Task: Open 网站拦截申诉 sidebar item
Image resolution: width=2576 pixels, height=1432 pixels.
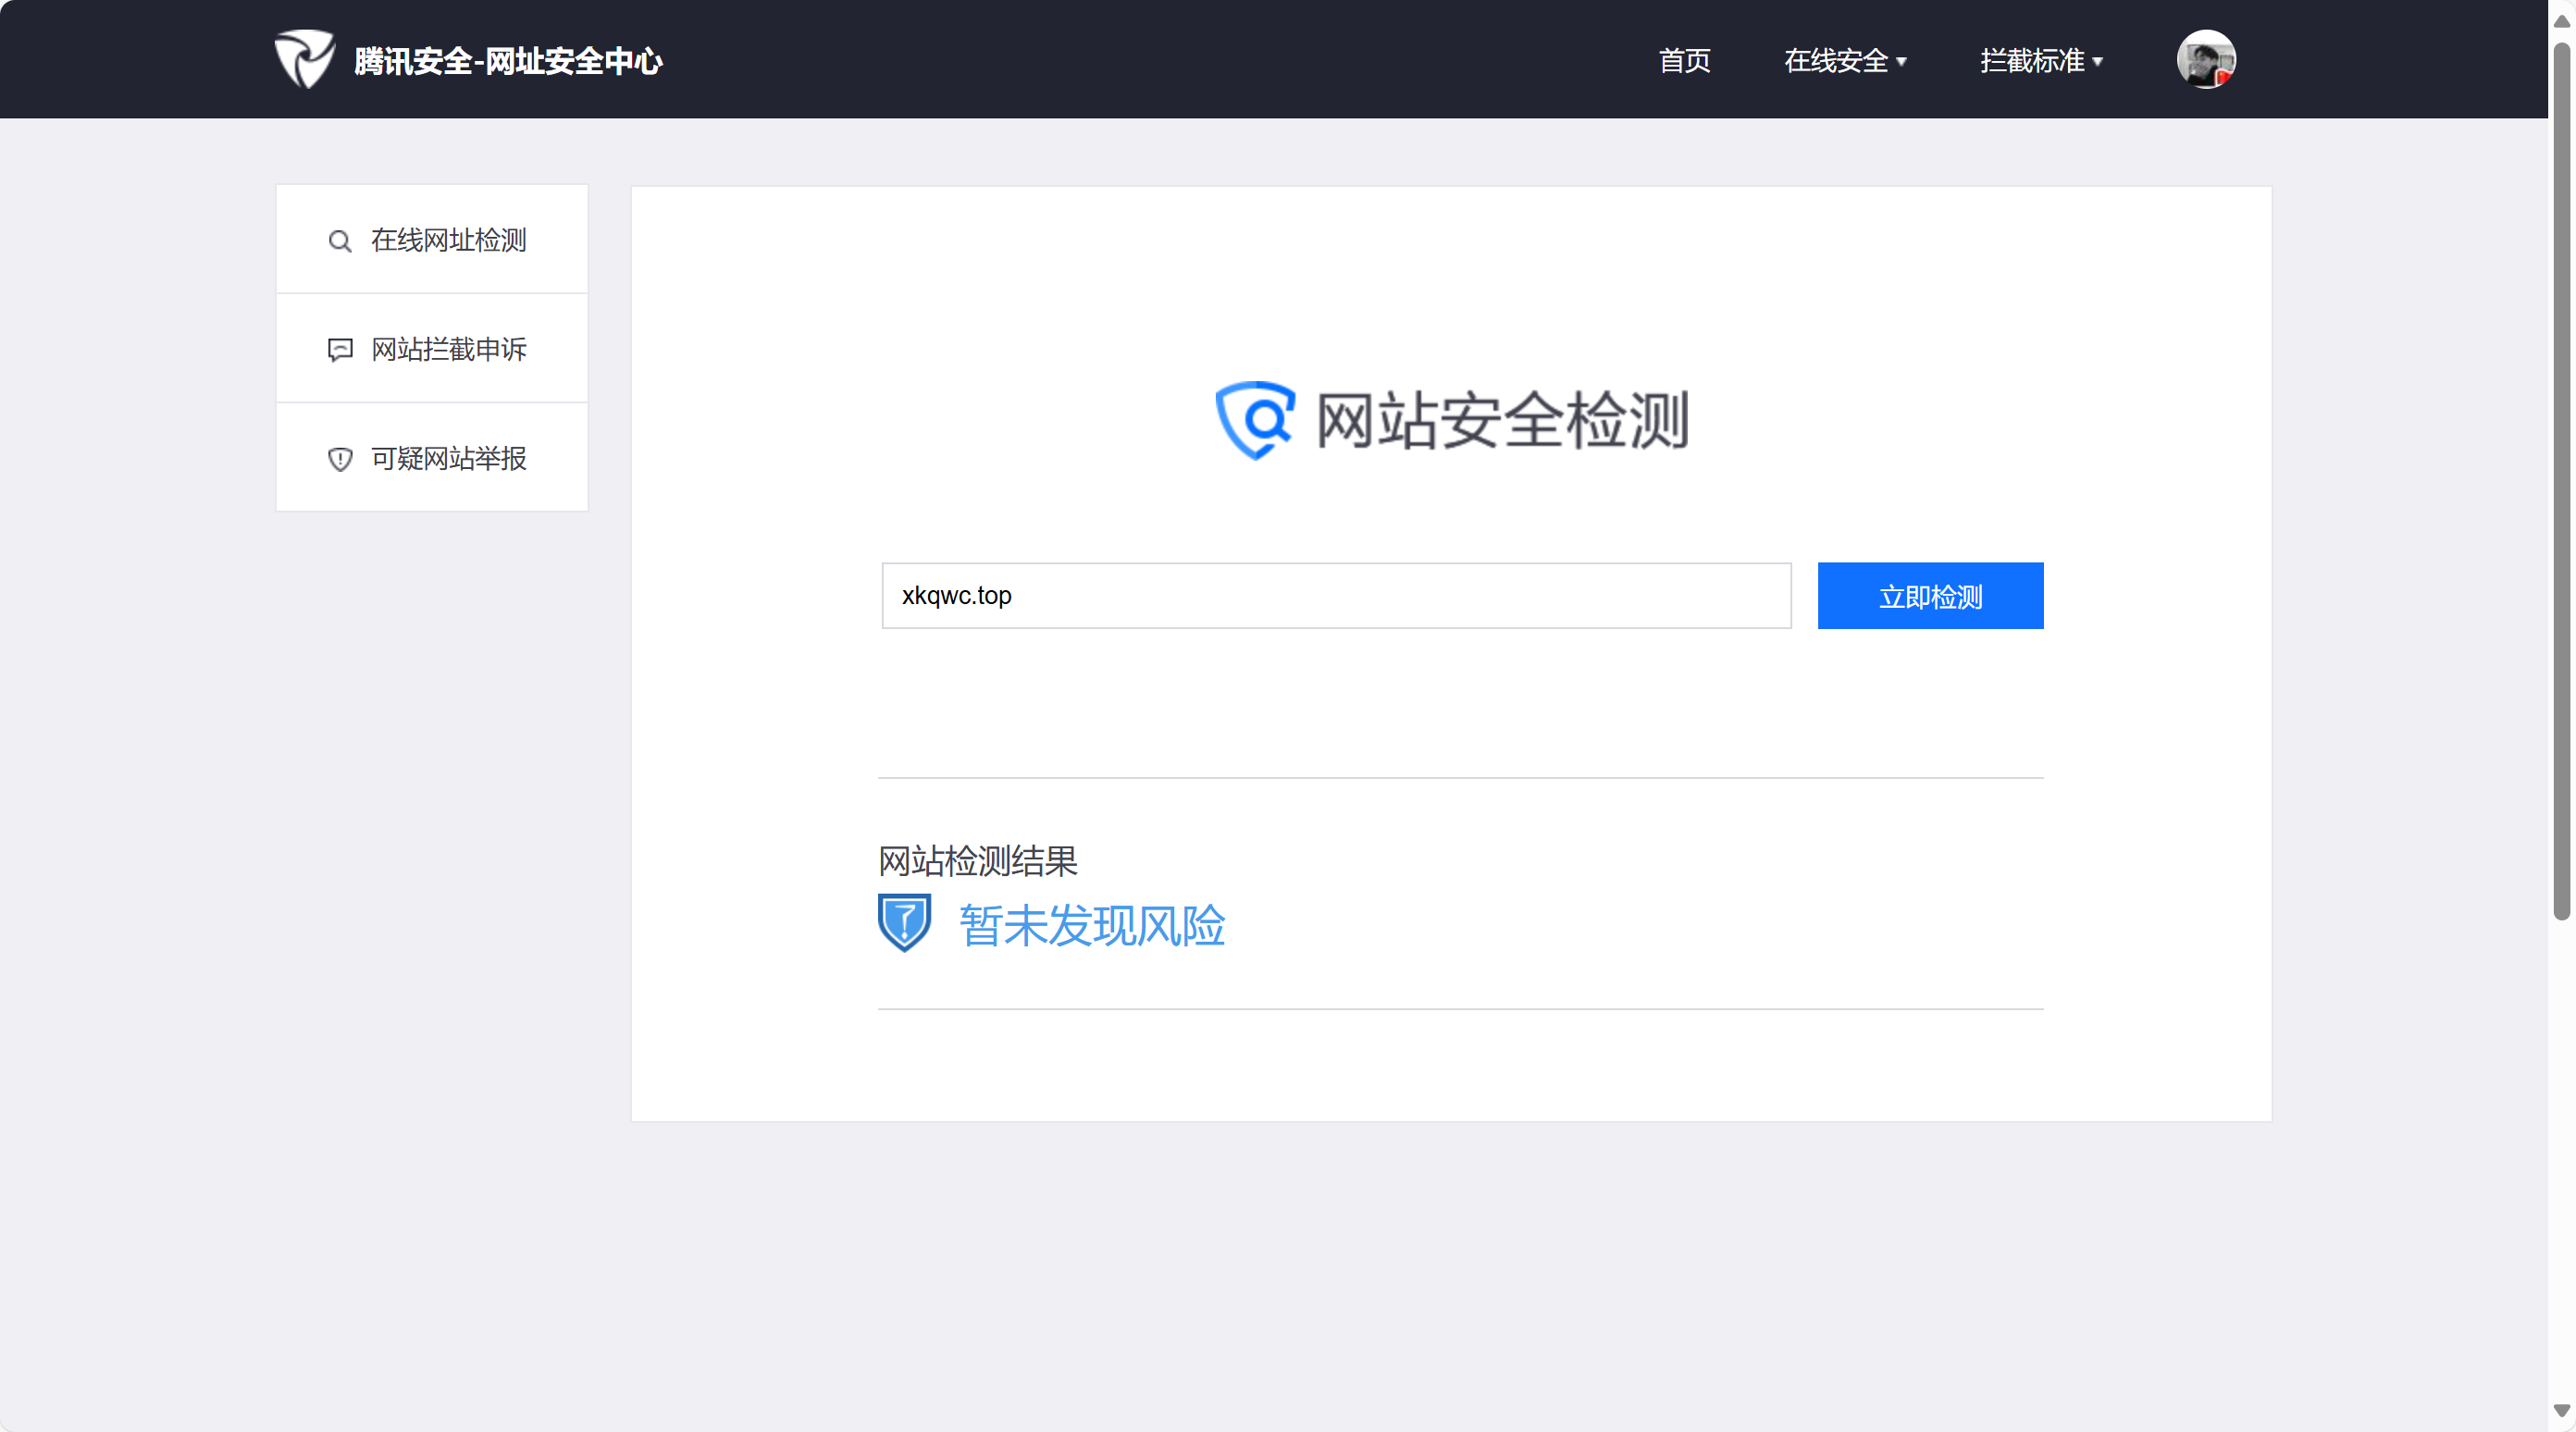Action: (448, 349)
